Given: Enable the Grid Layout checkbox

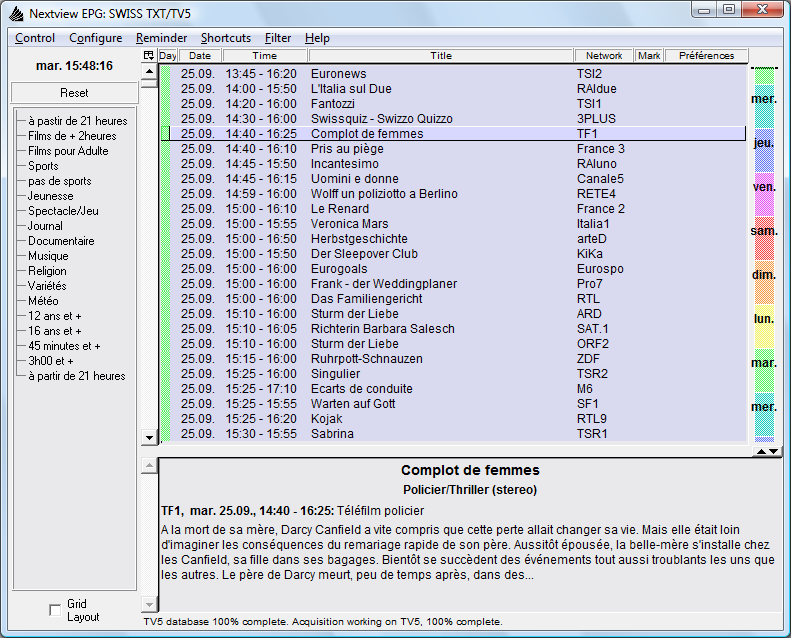Looking at the screenshot, I should (x=55, y=610).
